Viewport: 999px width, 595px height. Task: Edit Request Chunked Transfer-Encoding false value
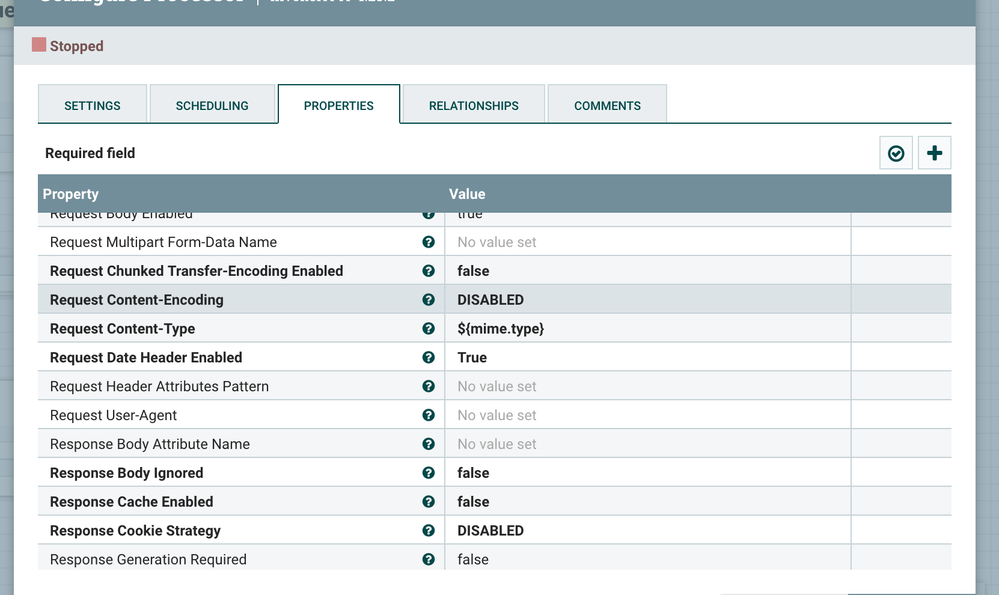[x=647, y=271]
